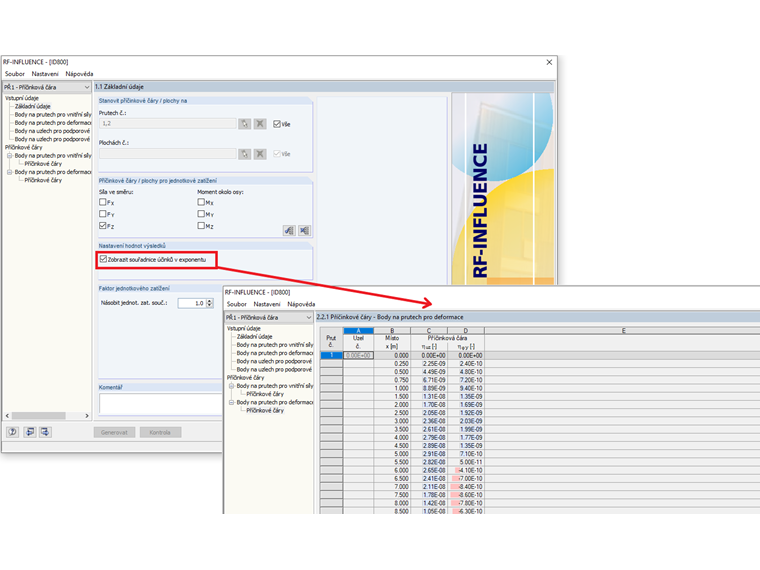Click the cell with value 8.89E-09
Screen dimensions: 760x570
[x=429, y=388]
